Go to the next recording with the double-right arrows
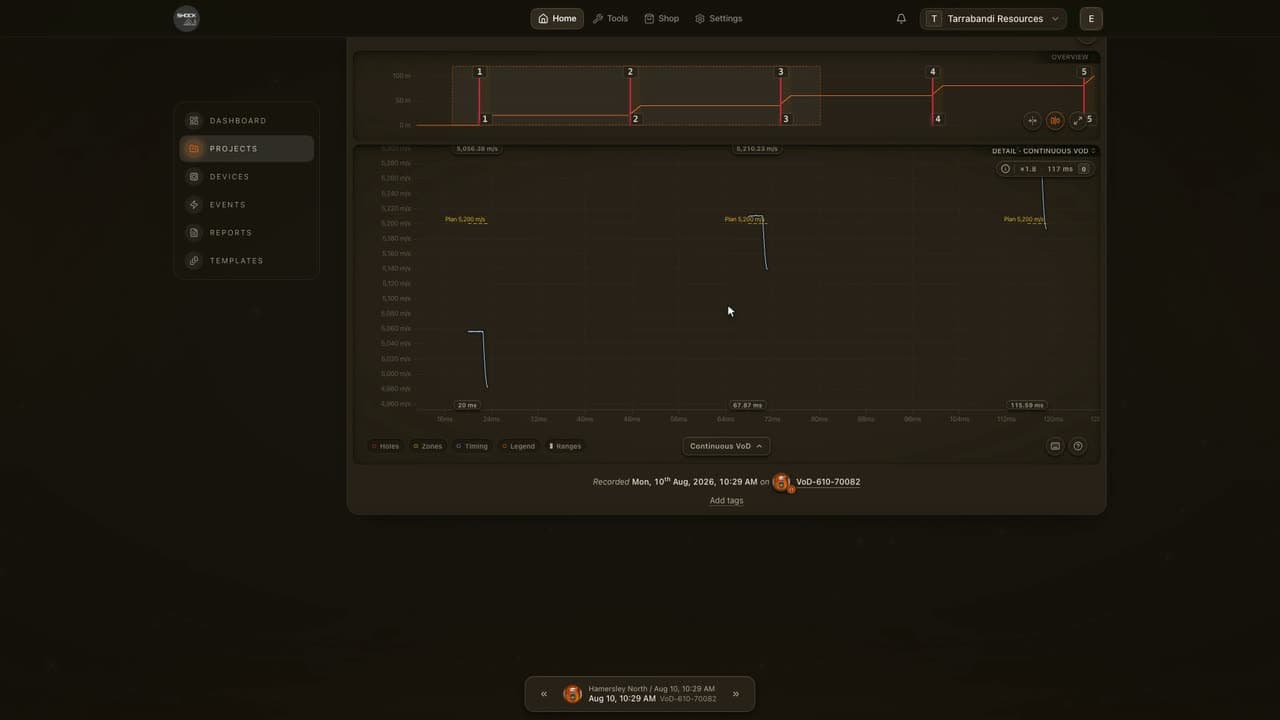The image size is (1280, 720). pyautogui.click(x=736, y=694)
